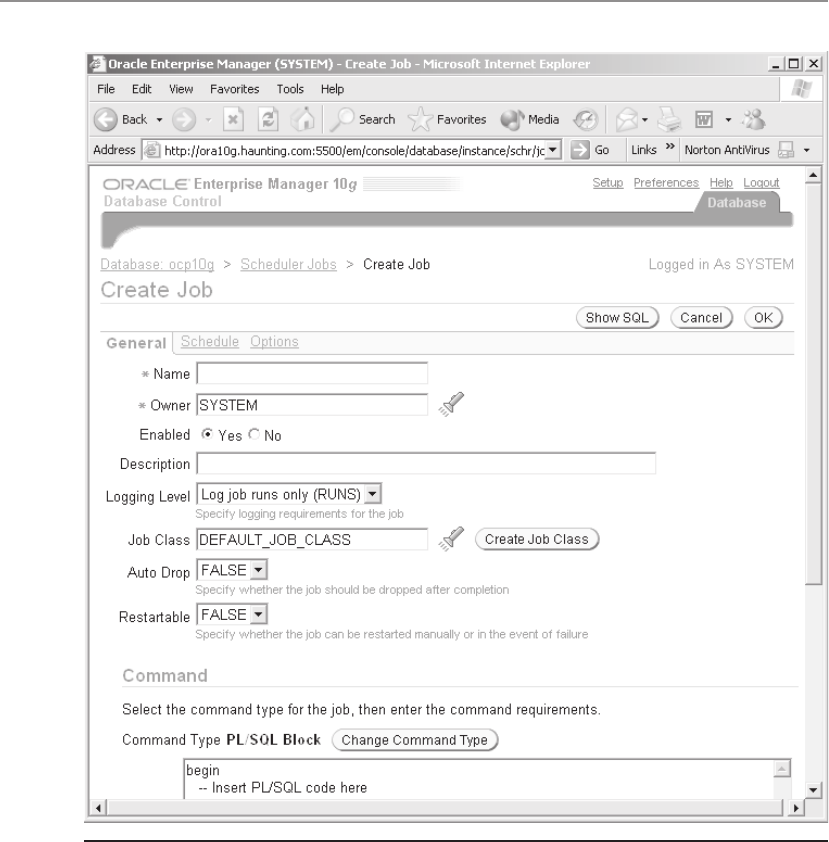Click the Back arrow icon
829x842 pixels.
click(106, 119)
